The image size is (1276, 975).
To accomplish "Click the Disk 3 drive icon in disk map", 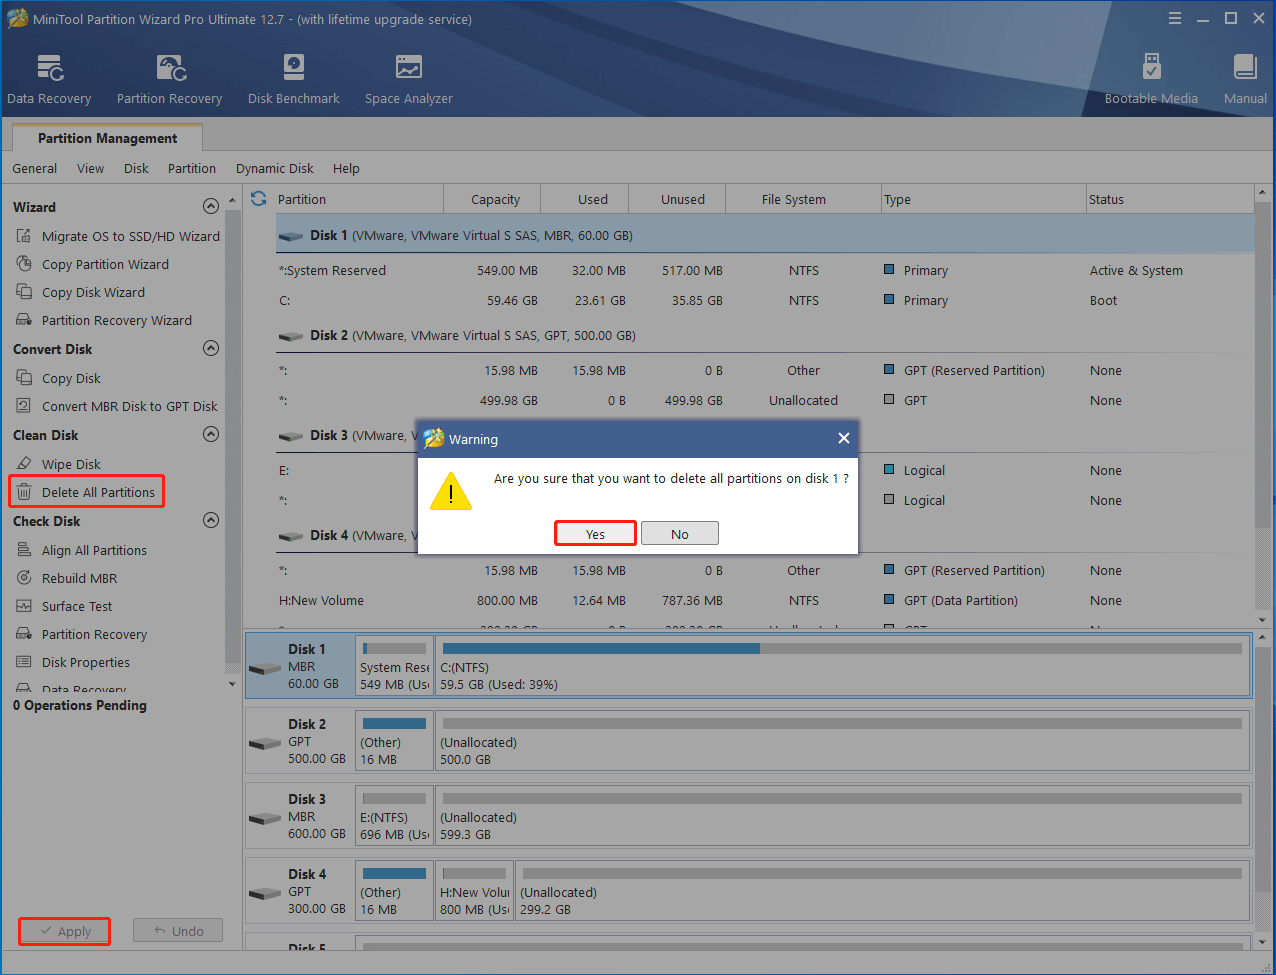I will [265, 819].
